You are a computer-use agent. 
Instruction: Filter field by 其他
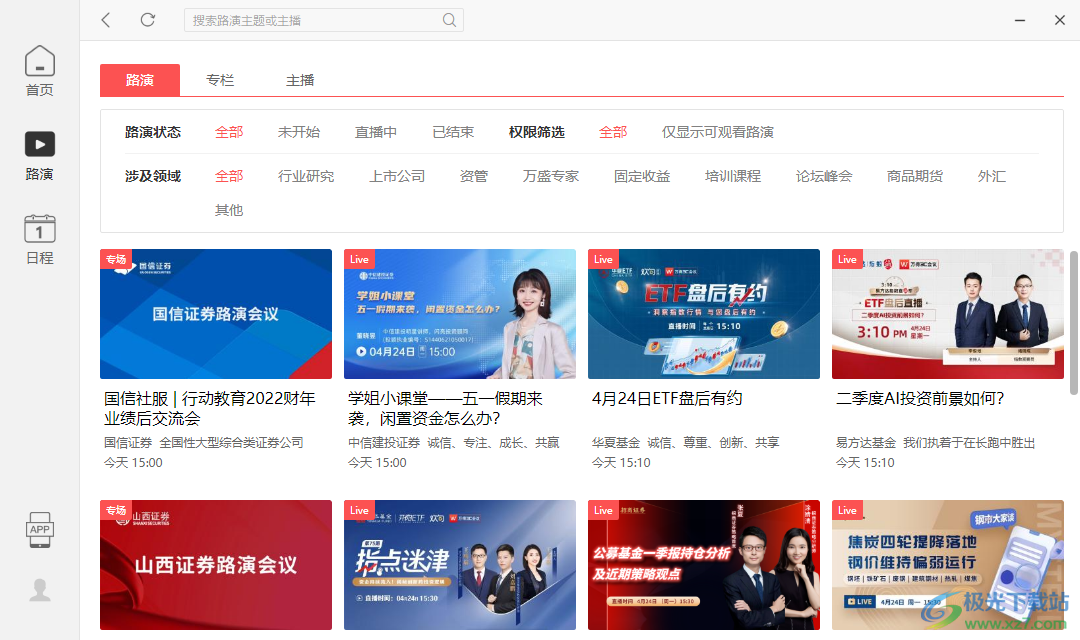[x=229, y=210]
